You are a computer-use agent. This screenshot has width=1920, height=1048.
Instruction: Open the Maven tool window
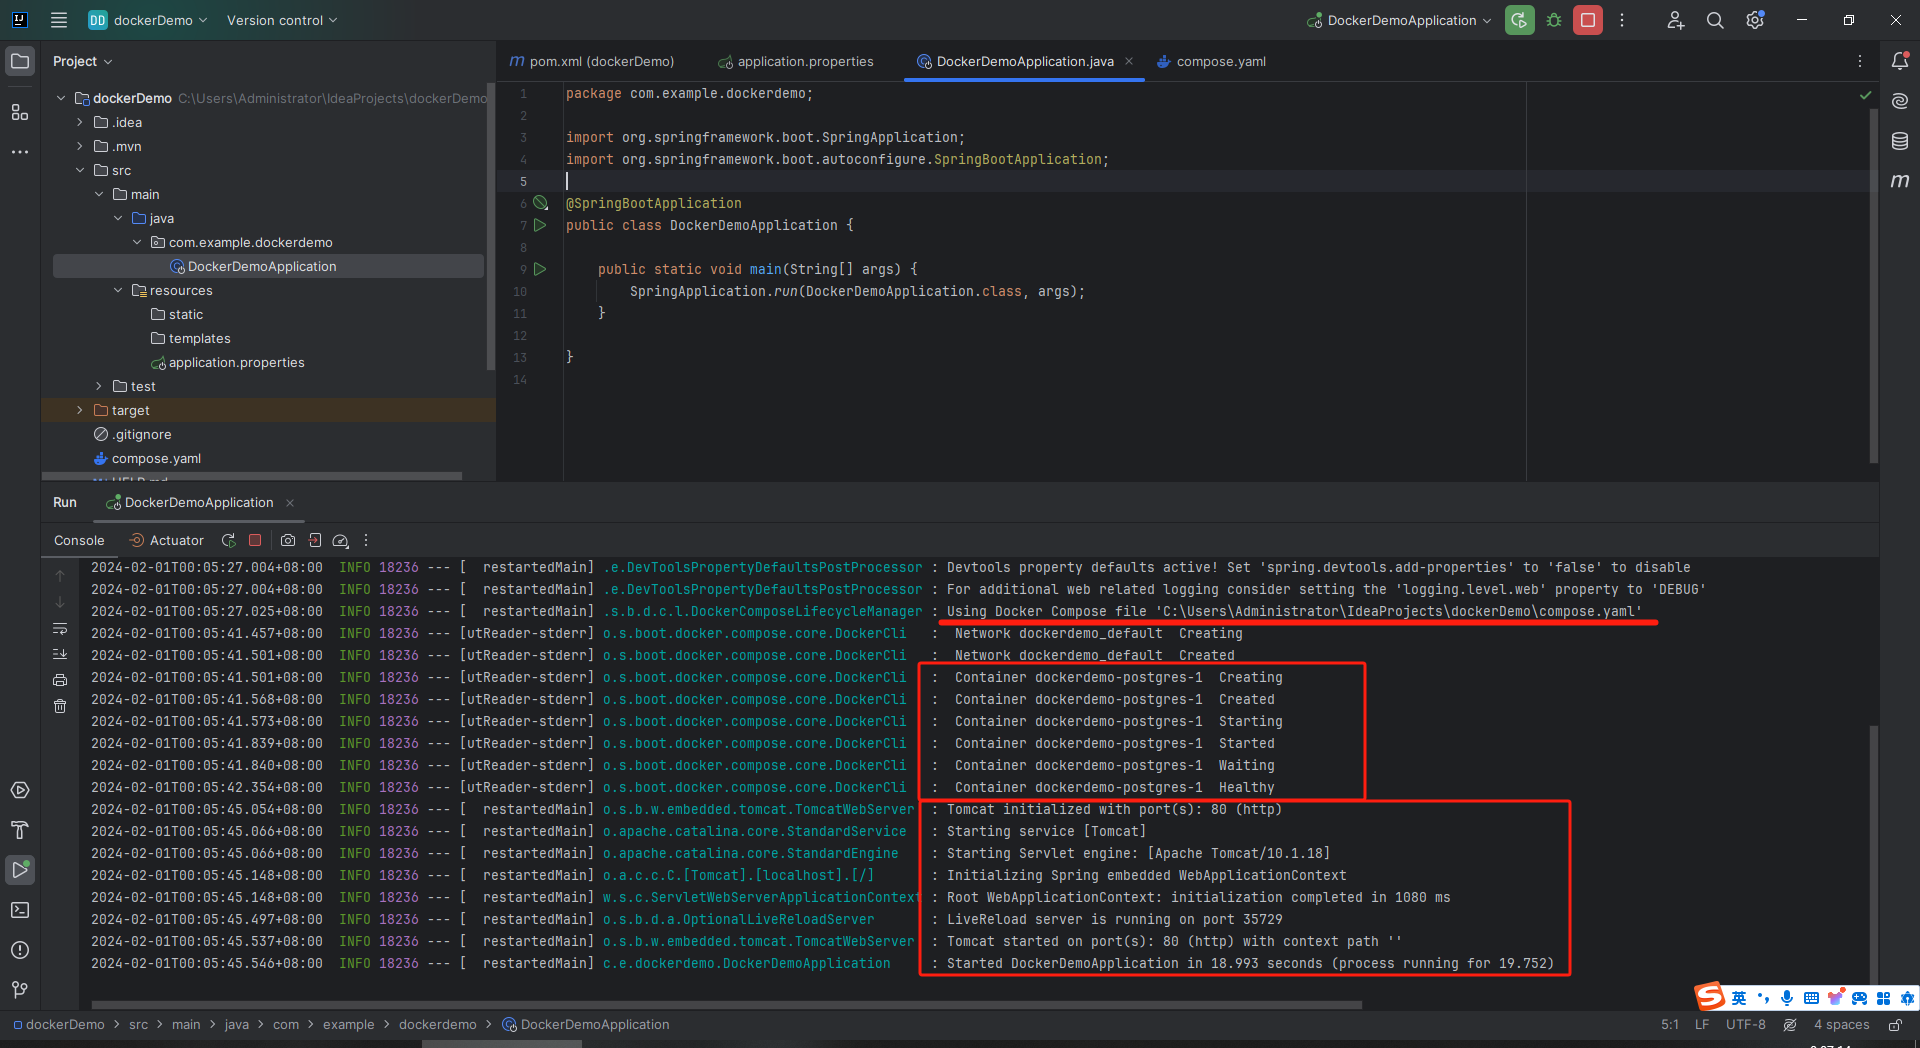(x=1900, y=181)
